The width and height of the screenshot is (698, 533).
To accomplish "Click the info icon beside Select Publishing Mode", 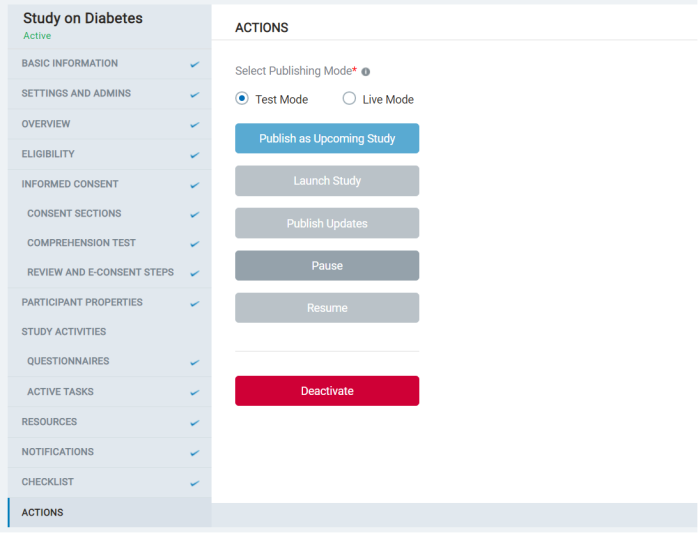I will tap(365, 72).
